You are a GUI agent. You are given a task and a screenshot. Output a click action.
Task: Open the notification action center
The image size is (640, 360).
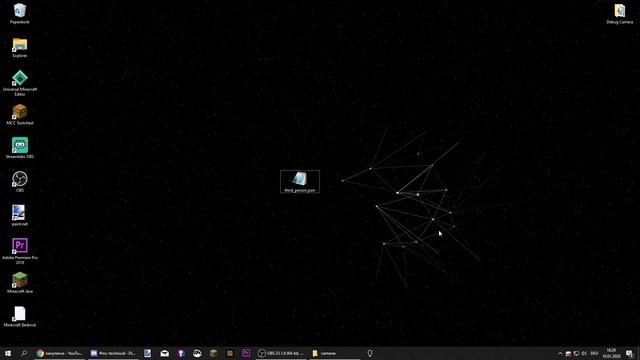[629, 353]
